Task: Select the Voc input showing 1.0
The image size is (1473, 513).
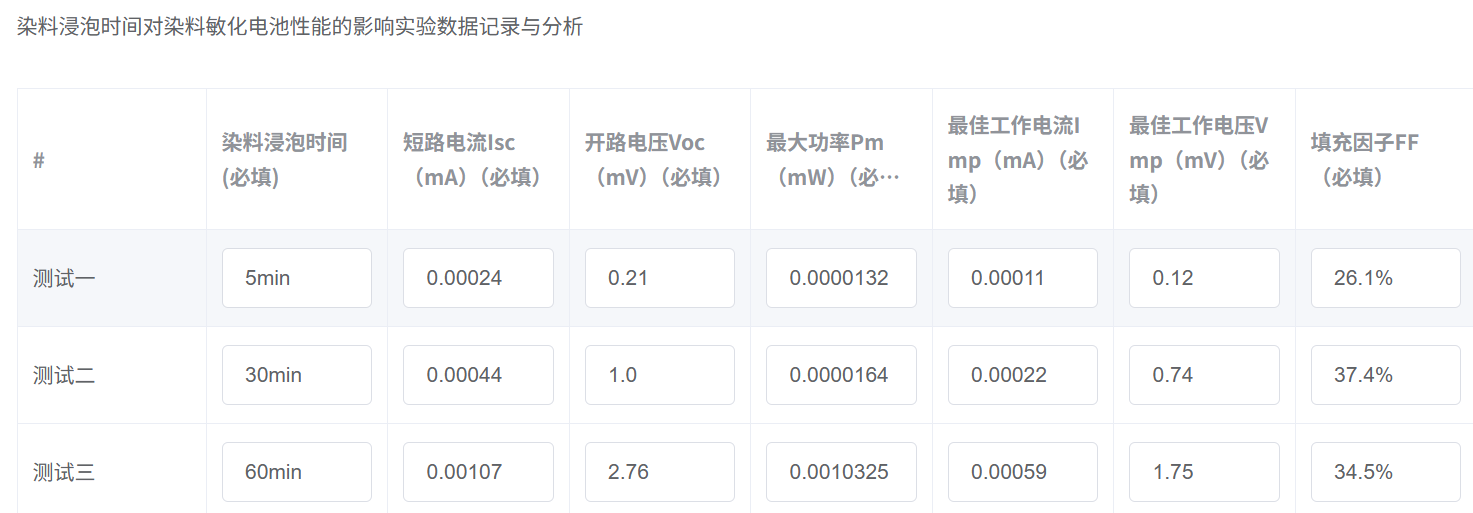Action: click(x=659, y=375)
